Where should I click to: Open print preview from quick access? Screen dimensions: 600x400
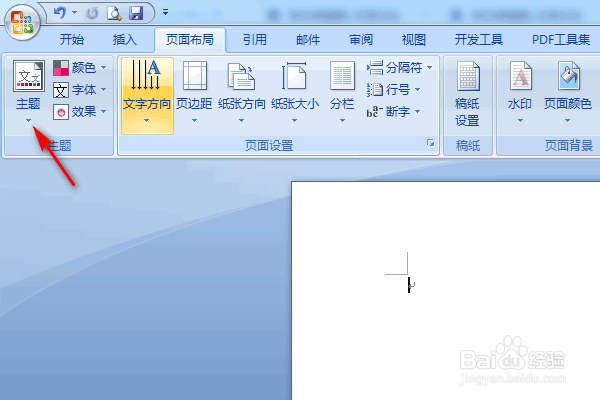click(x=114, y=13)
